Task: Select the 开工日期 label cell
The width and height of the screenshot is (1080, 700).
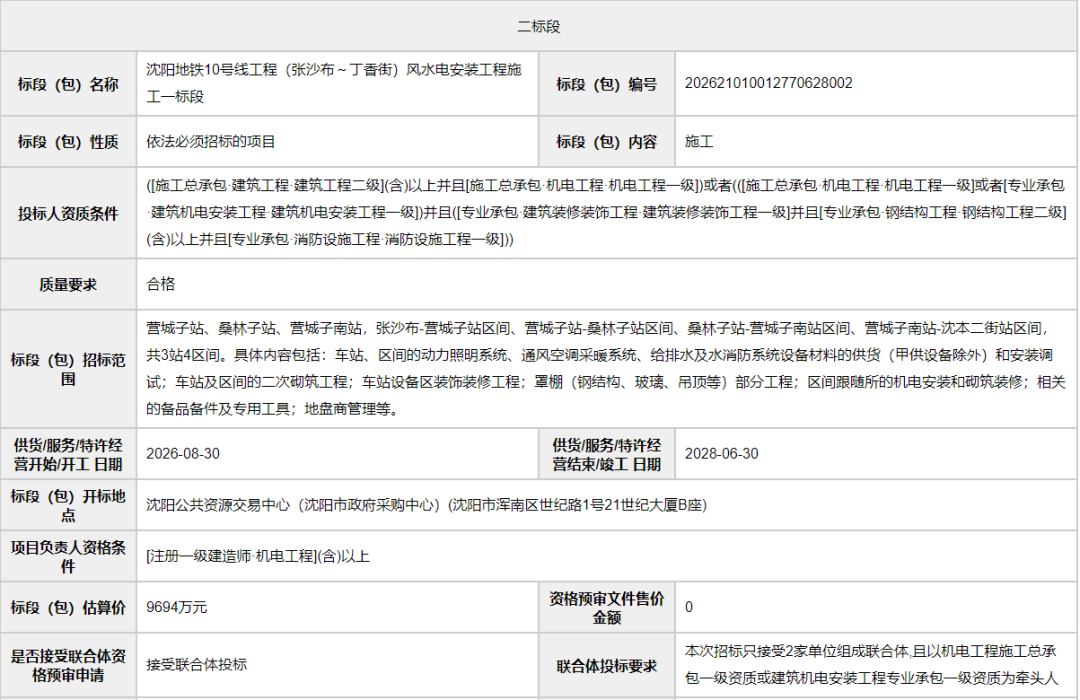Action: pos(68,455)
